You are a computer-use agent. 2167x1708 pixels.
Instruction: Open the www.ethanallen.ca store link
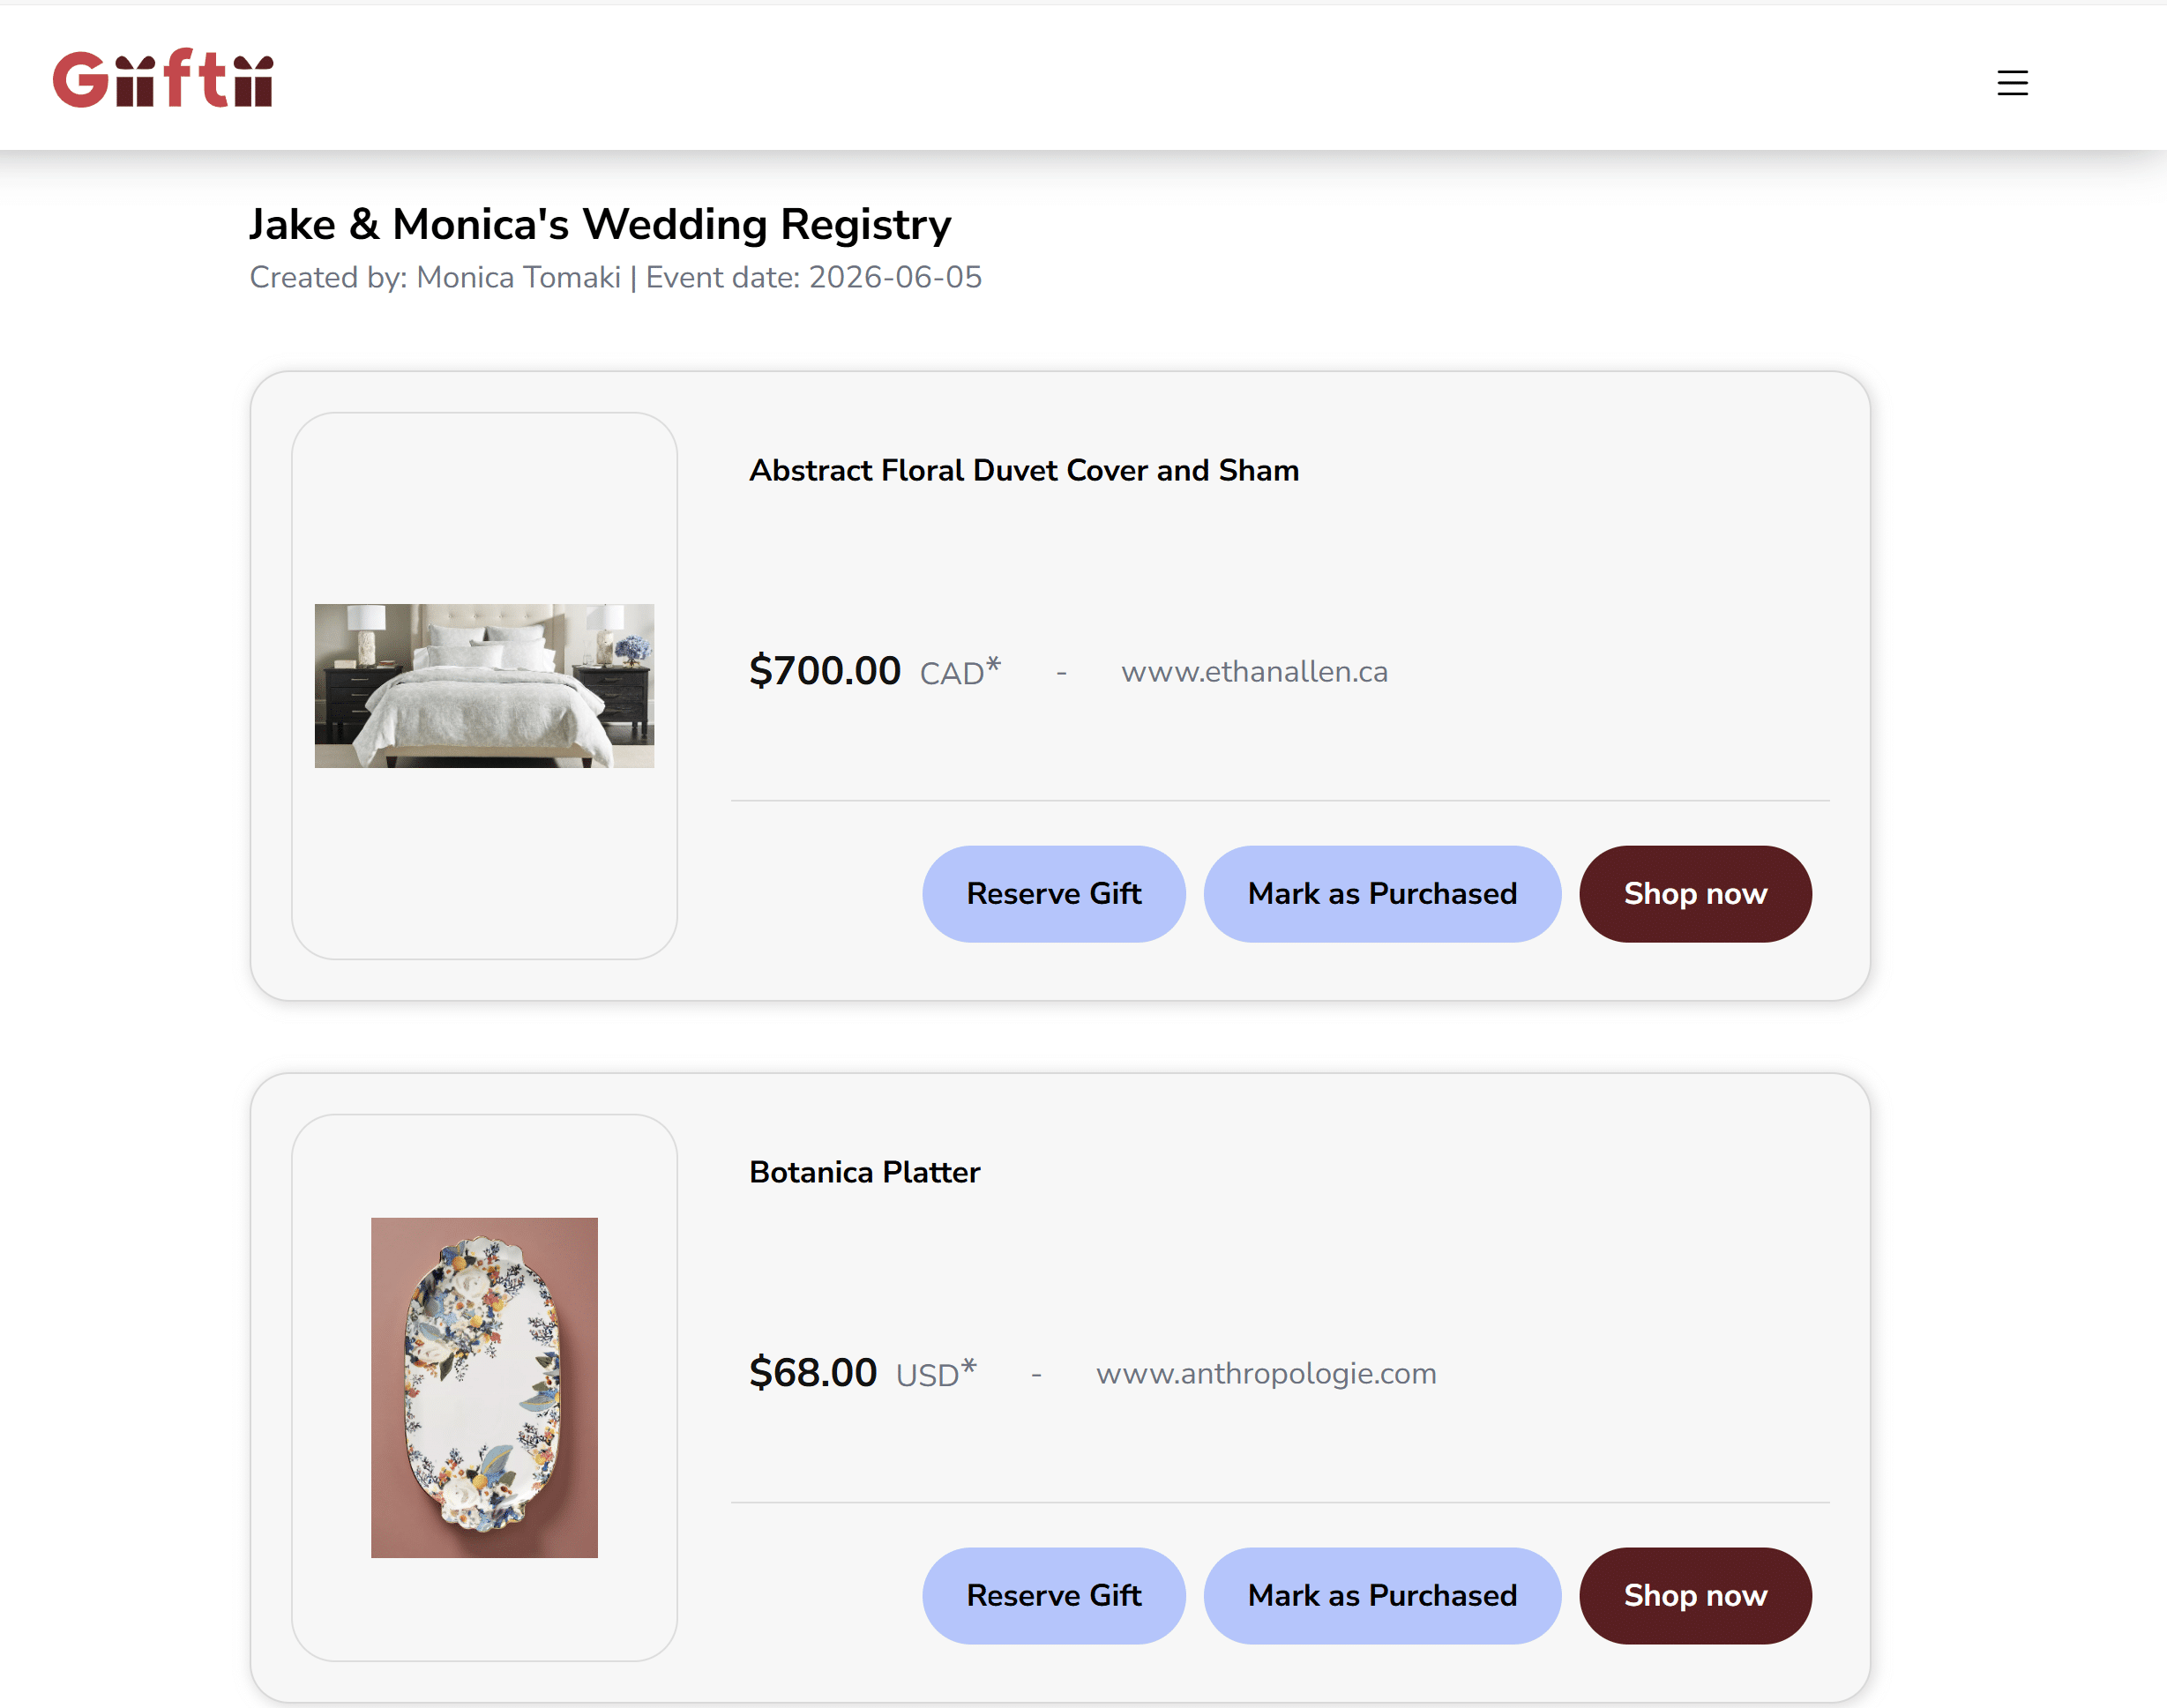(x=1254, y=672)
